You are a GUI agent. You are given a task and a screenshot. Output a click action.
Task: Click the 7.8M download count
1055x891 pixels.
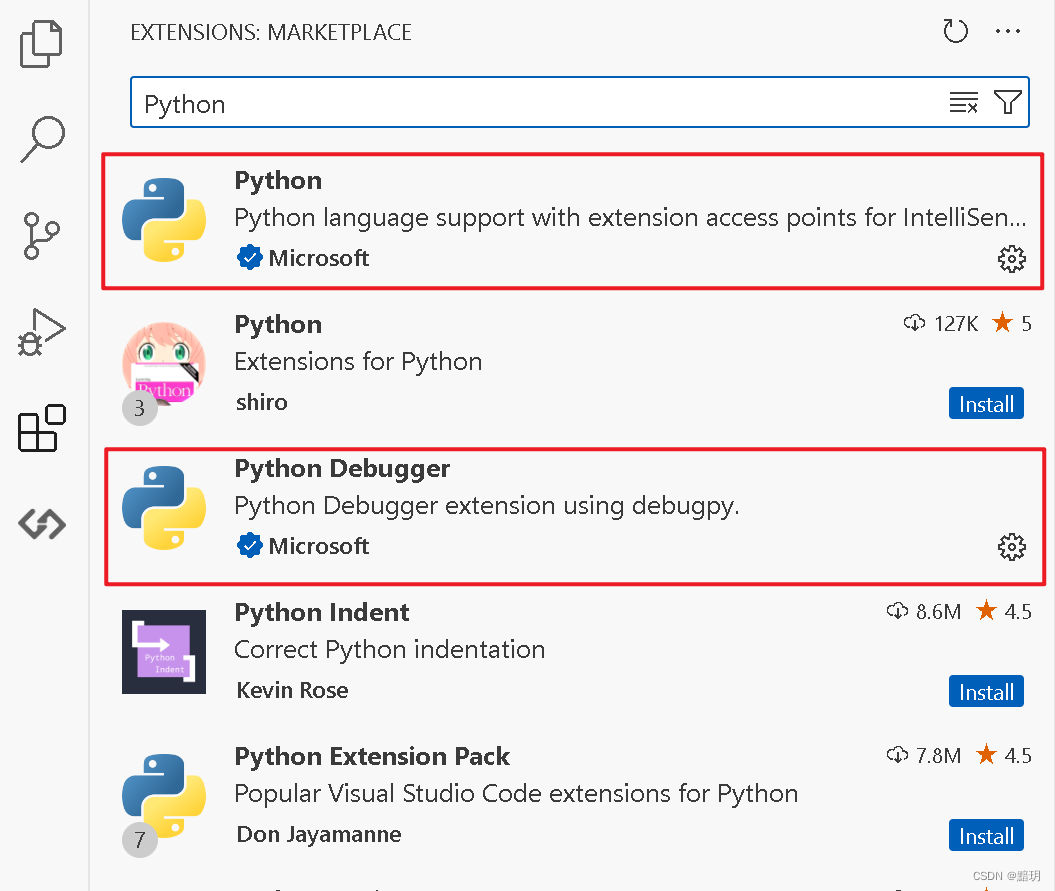click(x=924, y=756)
